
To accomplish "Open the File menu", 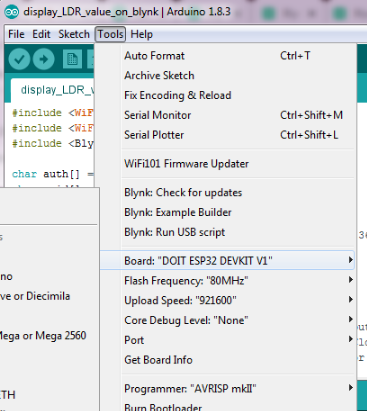I will 16,34.
